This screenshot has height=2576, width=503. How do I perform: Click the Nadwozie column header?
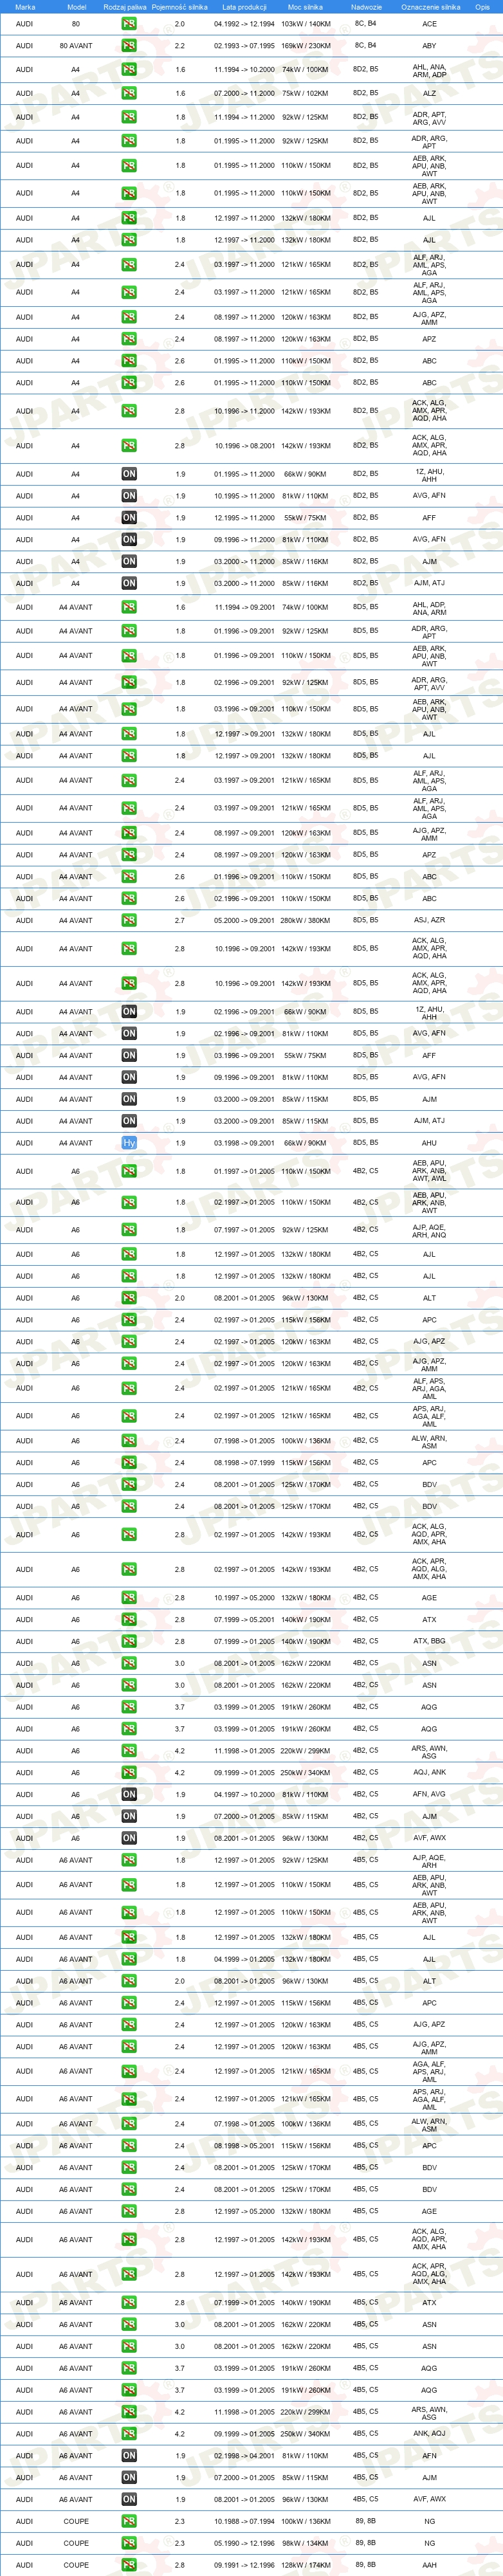(x=366, y=7)
